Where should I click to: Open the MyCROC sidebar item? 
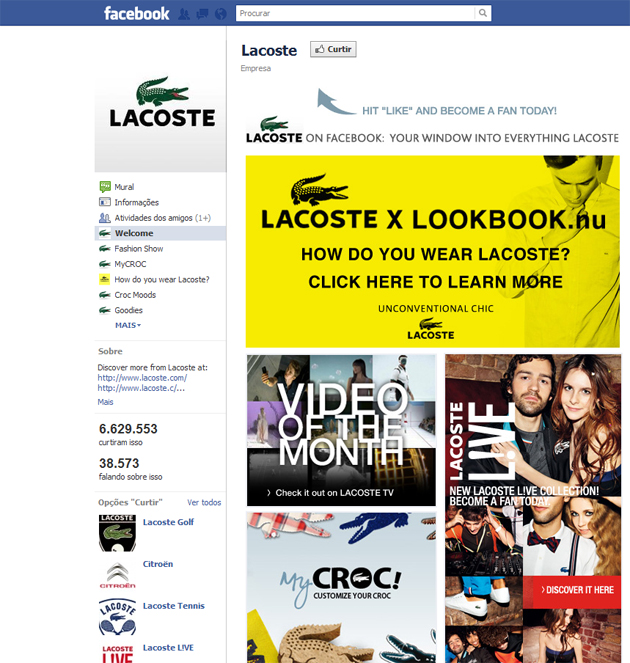(x=161, y=264)
